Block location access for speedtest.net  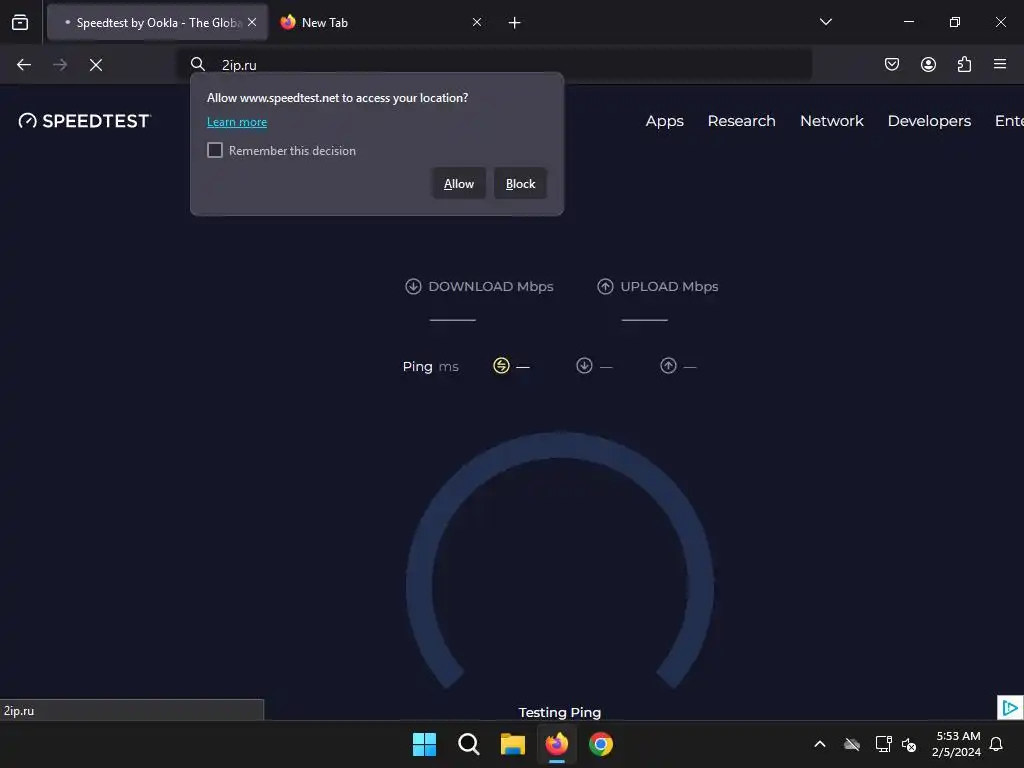coord(520,184)
